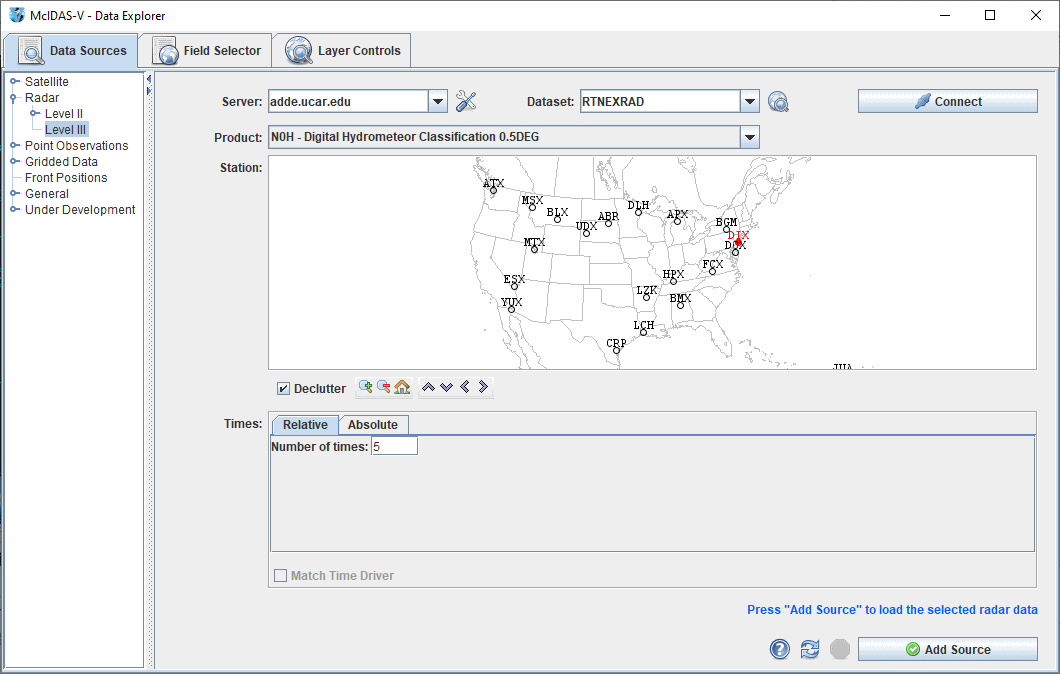Click the refresh icon near Add Source
Viewport: 1060px width, 674px height.
coord(810,649)
